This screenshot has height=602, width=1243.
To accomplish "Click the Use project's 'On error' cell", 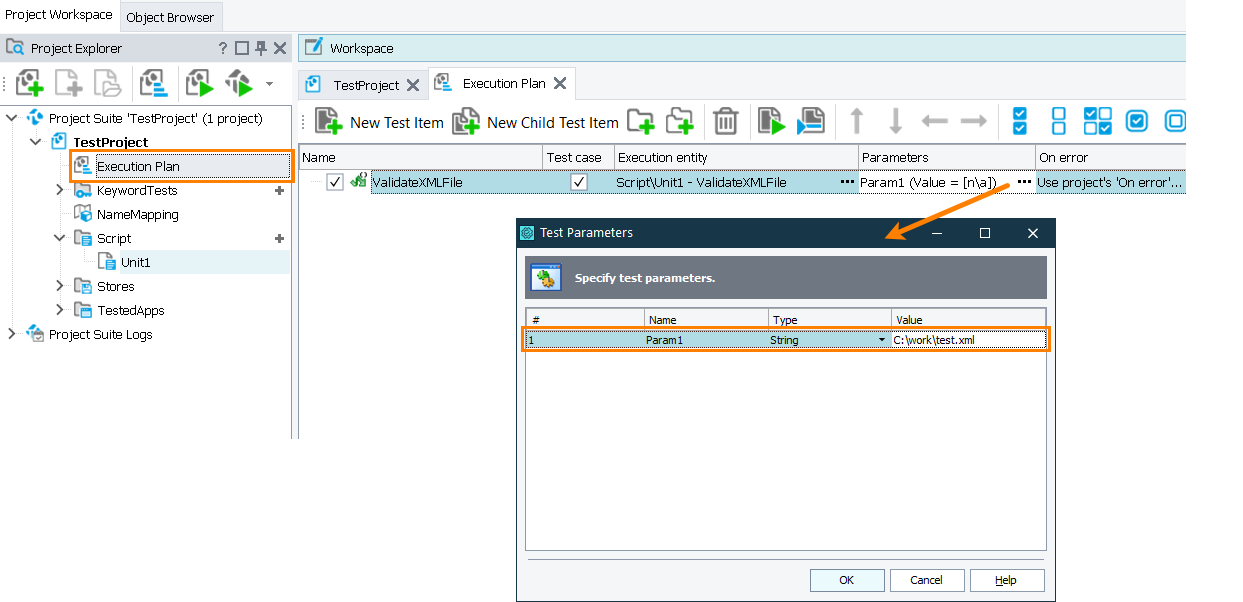I will click(x=1110, y=183).
